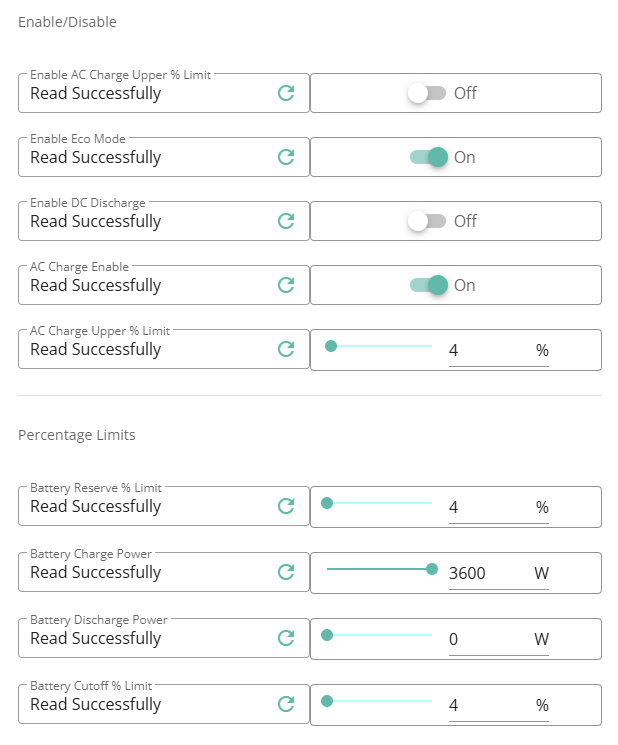Viewport: 618px width, 745px height.
Task: Enable the DC Discharge switch
Action: pyautogui.click(x=427, y=221)
